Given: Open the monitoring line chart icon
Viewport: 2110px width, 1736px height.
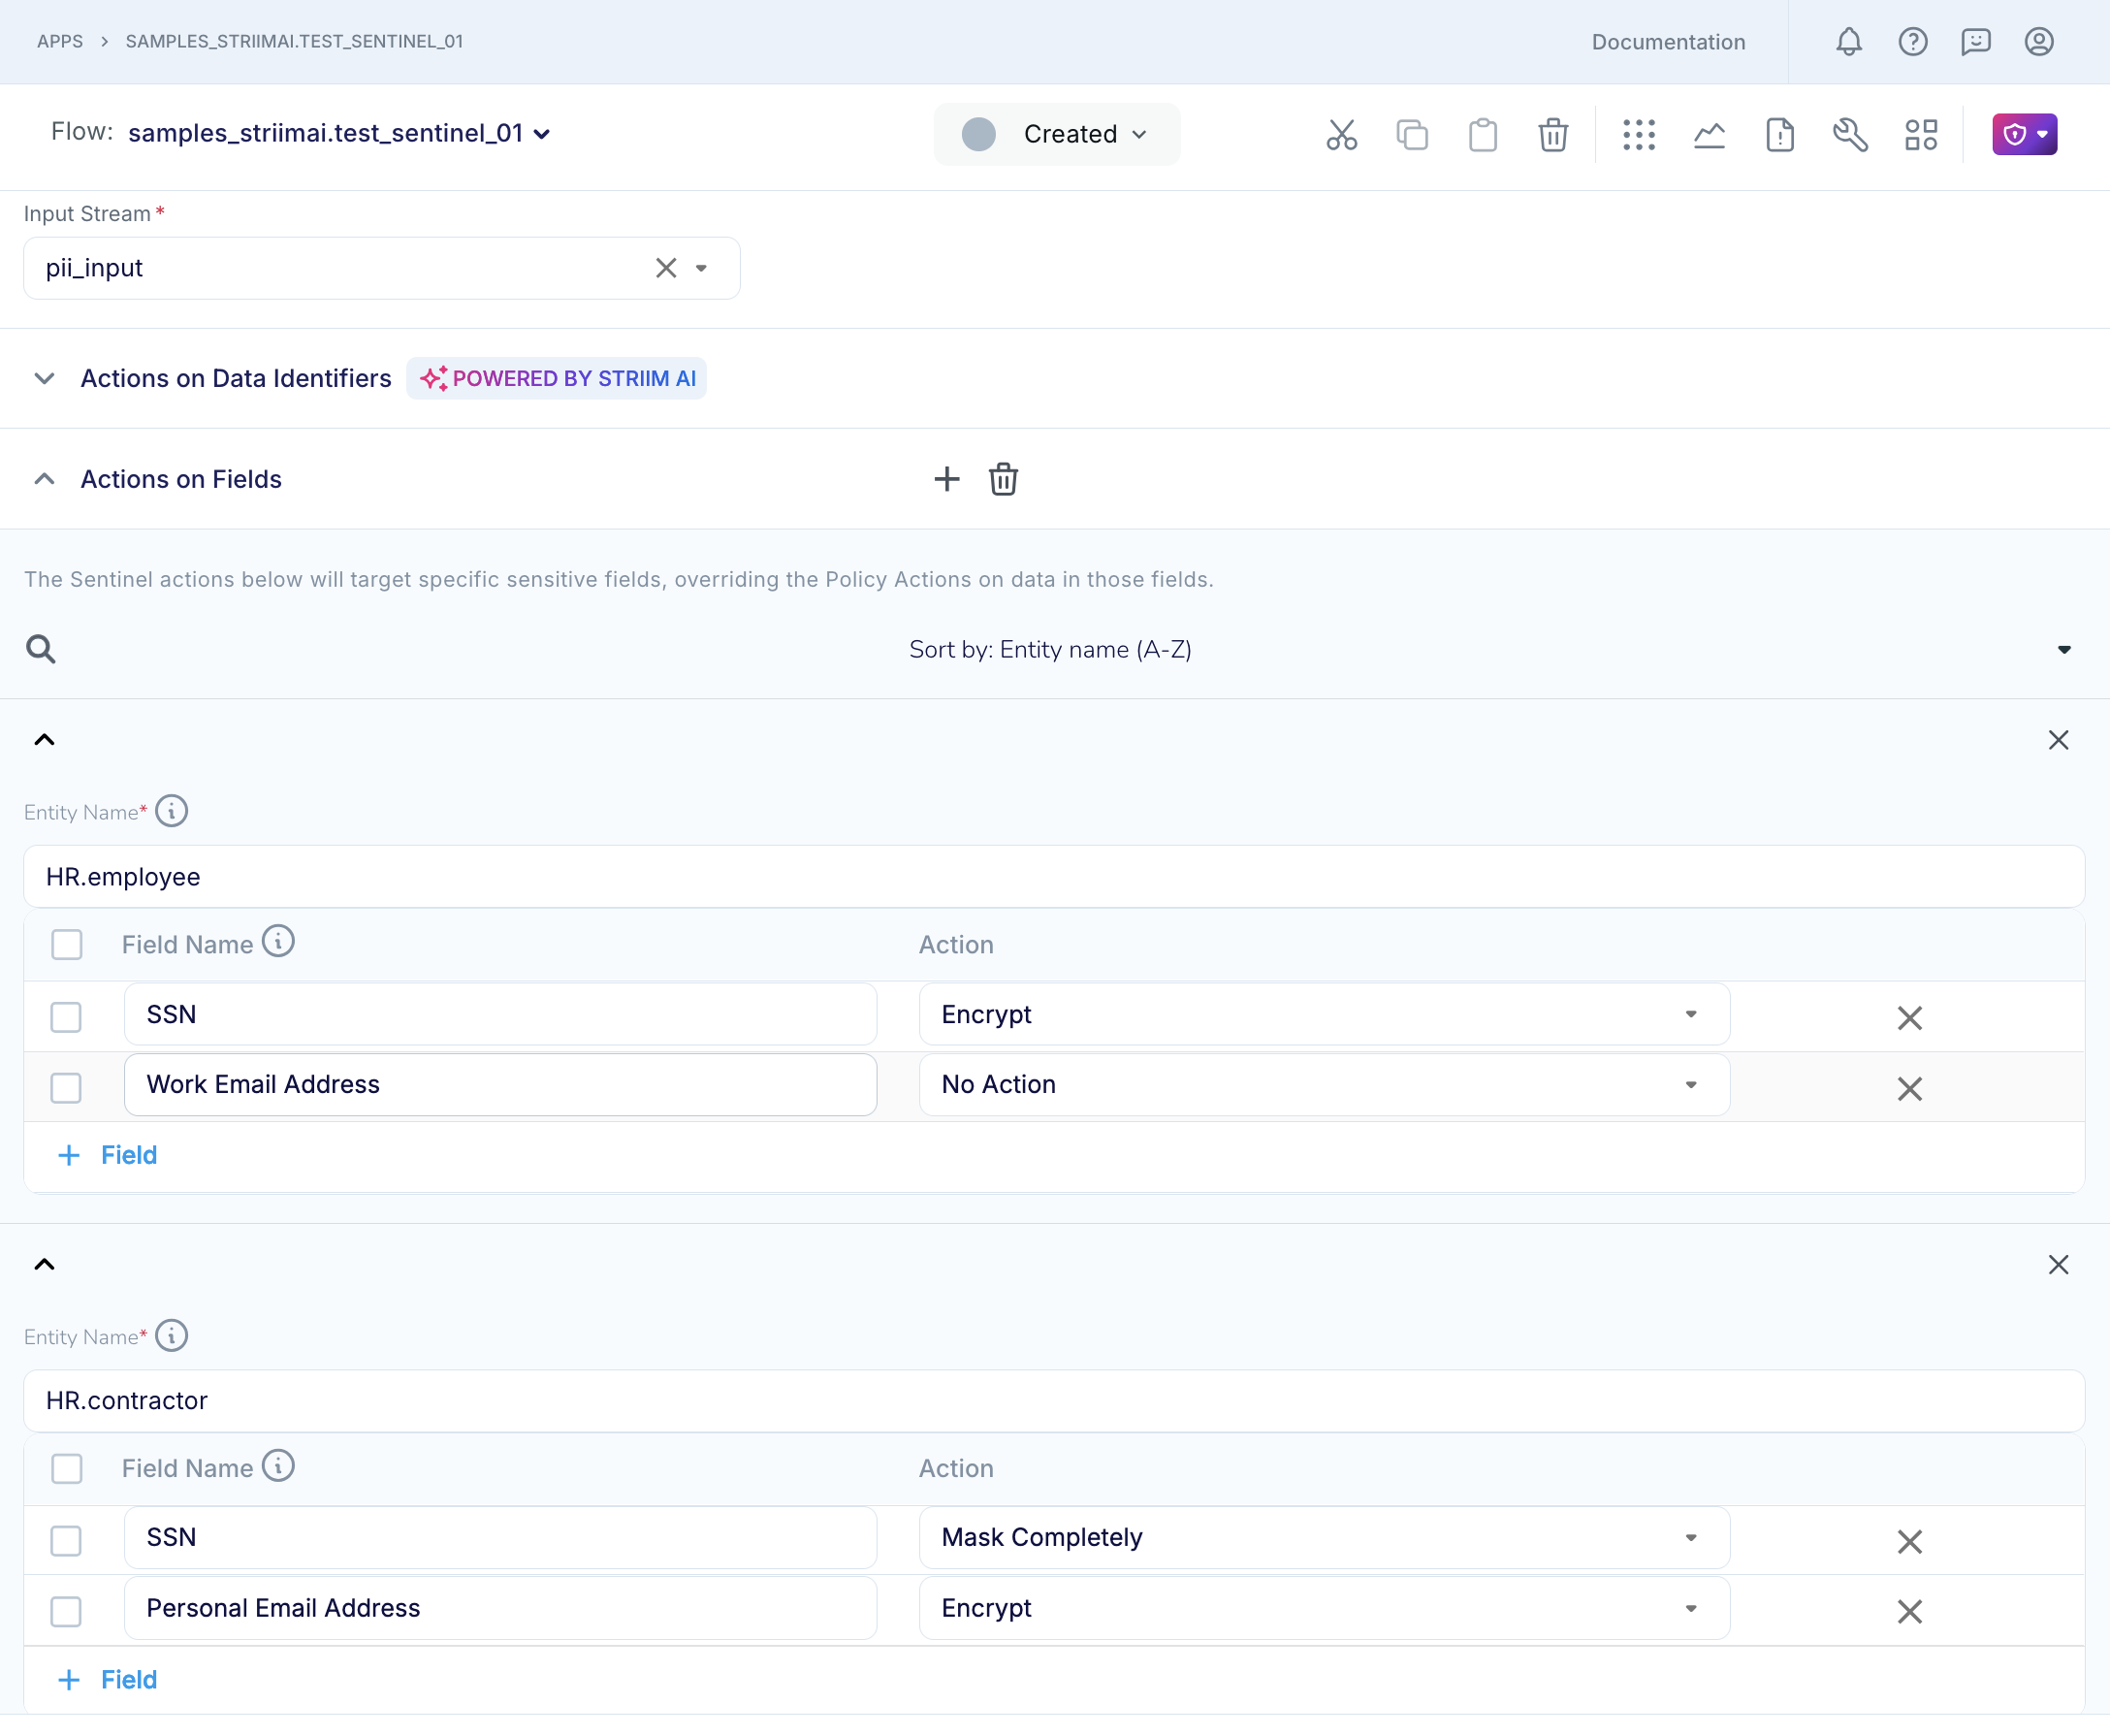Looking at the screenshot, I should click(1709, 134).
